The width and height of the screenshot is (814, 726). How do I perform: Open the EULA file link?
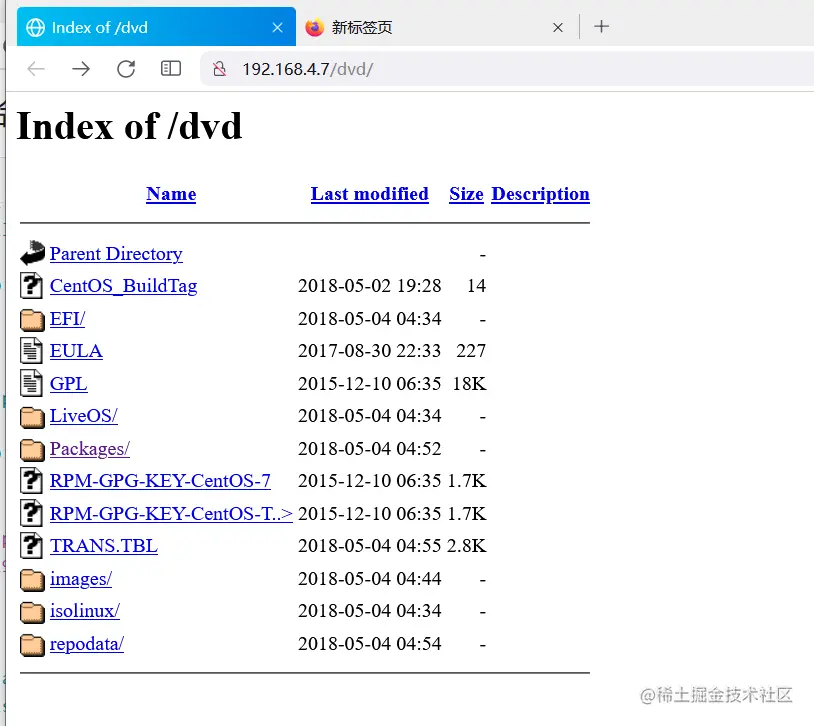[76, 351]
